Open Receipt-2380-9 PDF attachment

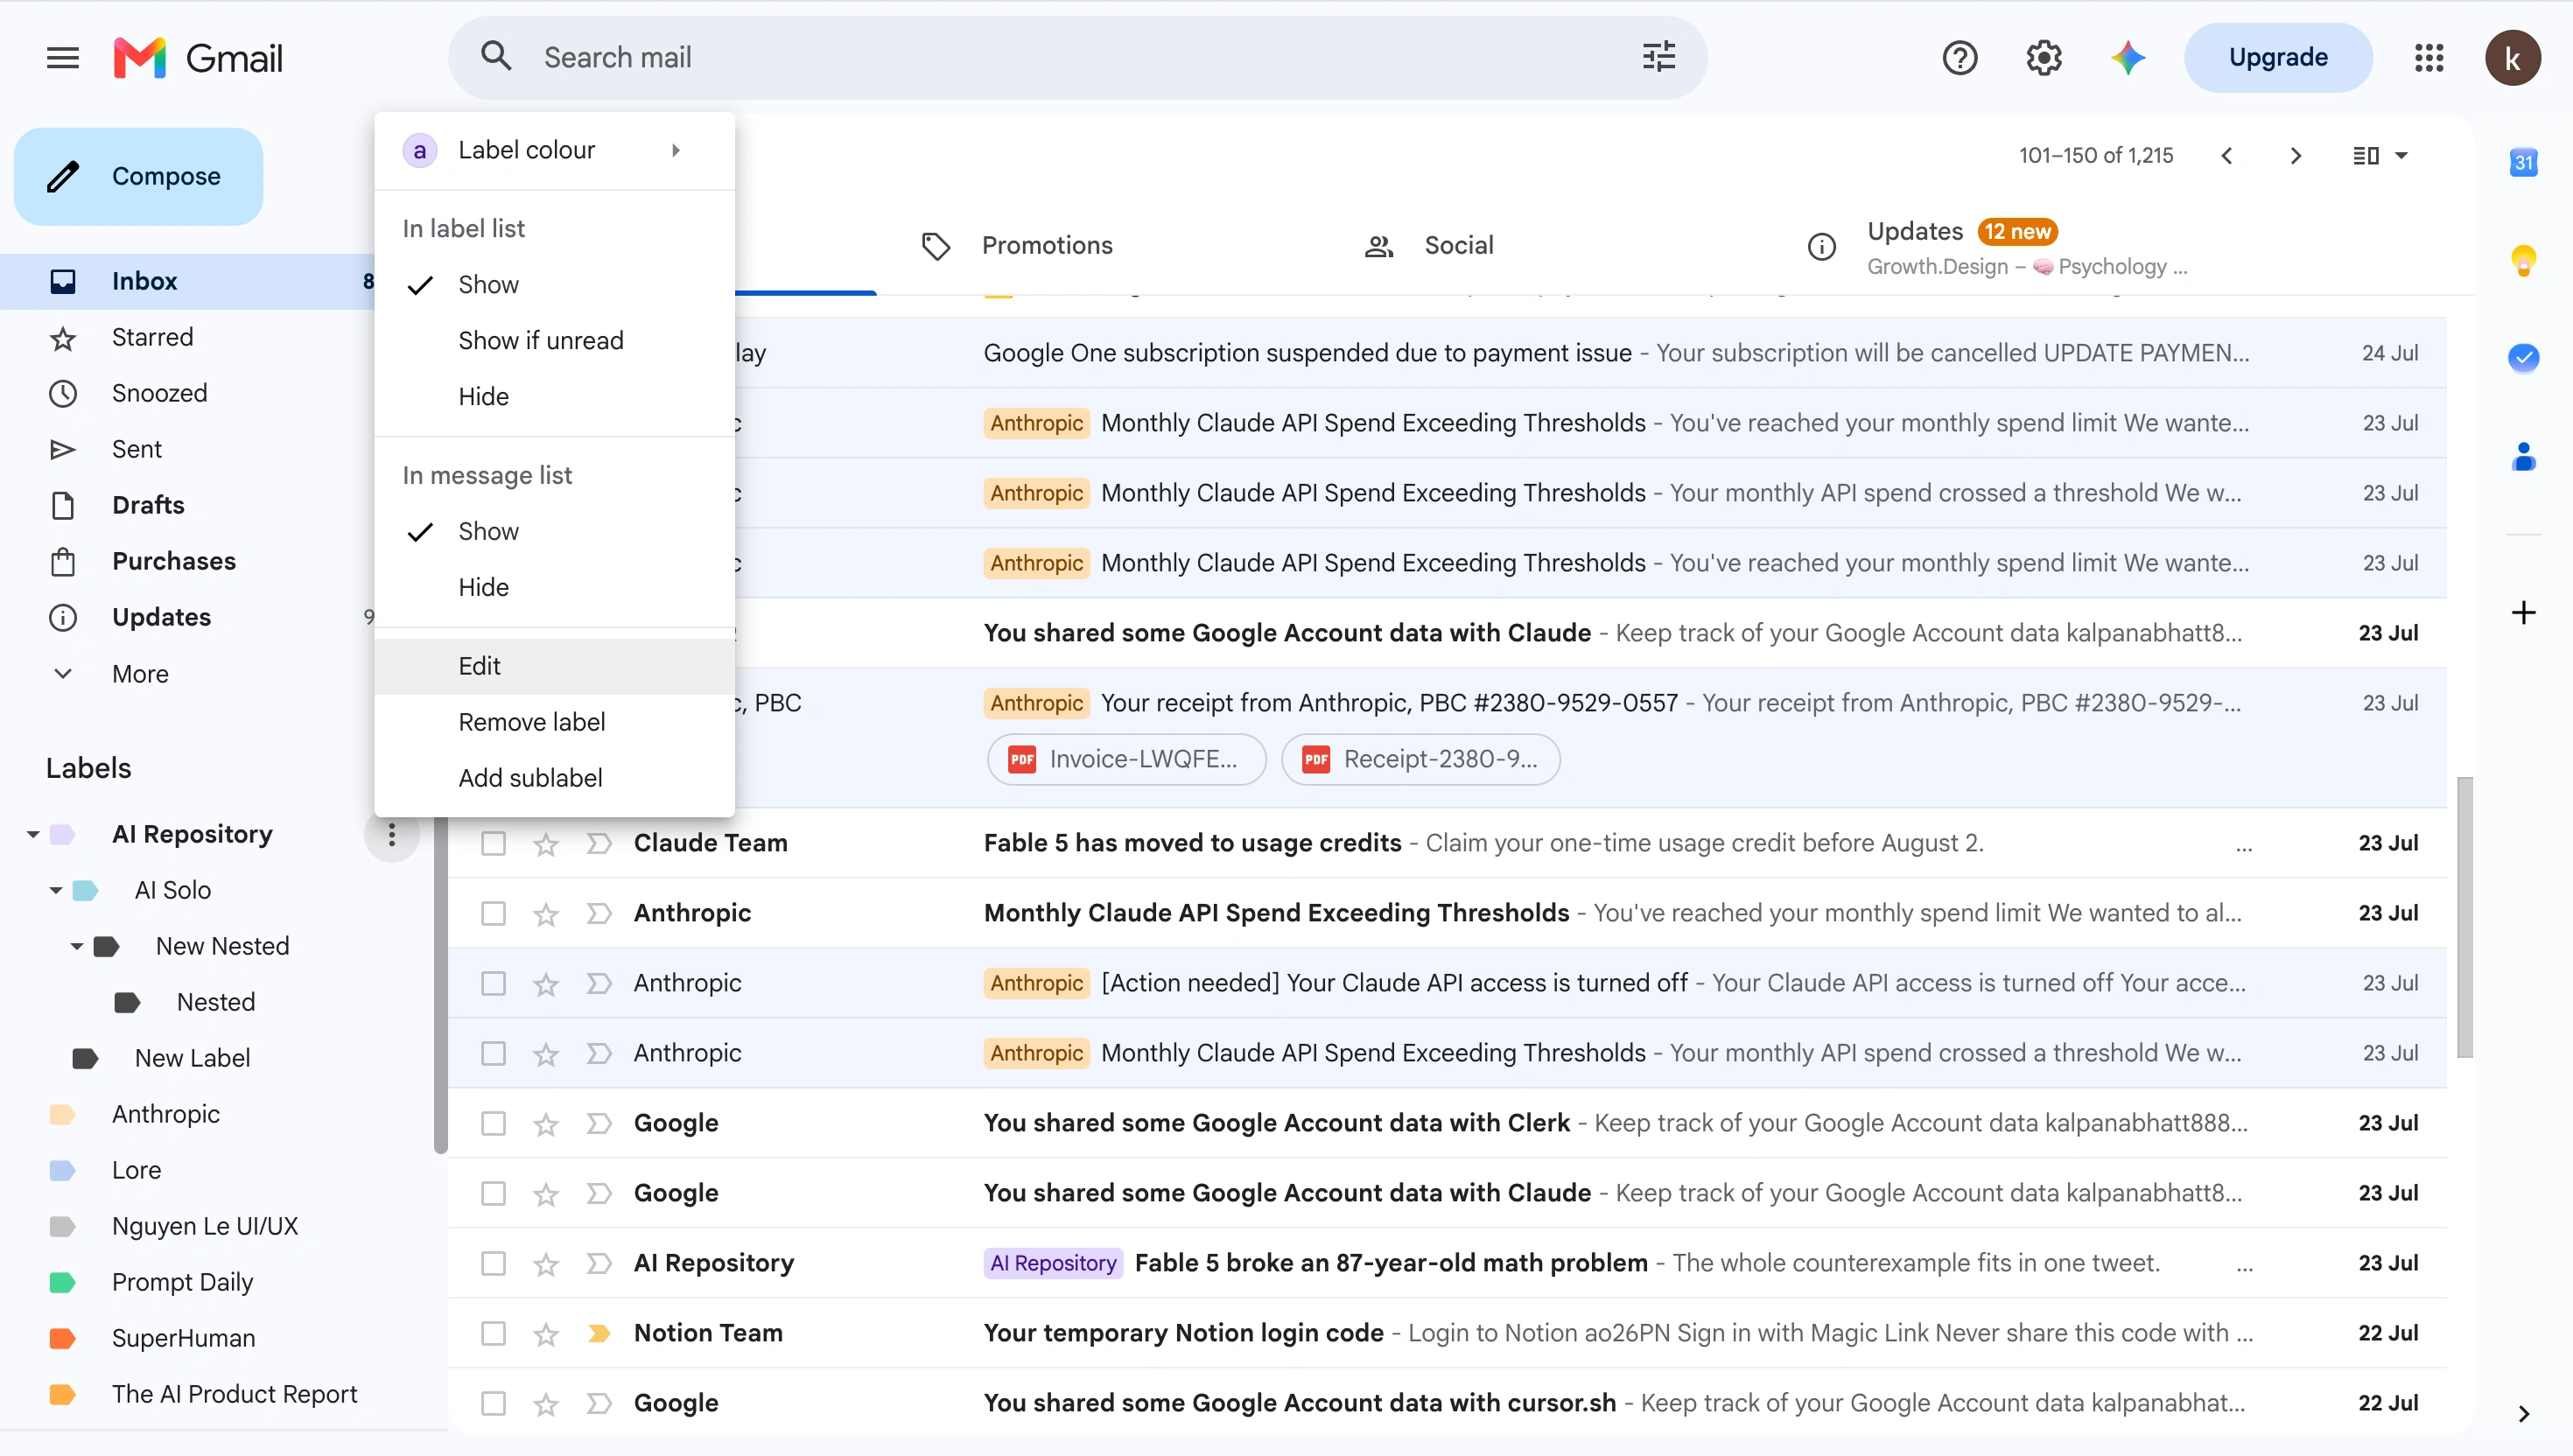click(x=1420, y=759)
